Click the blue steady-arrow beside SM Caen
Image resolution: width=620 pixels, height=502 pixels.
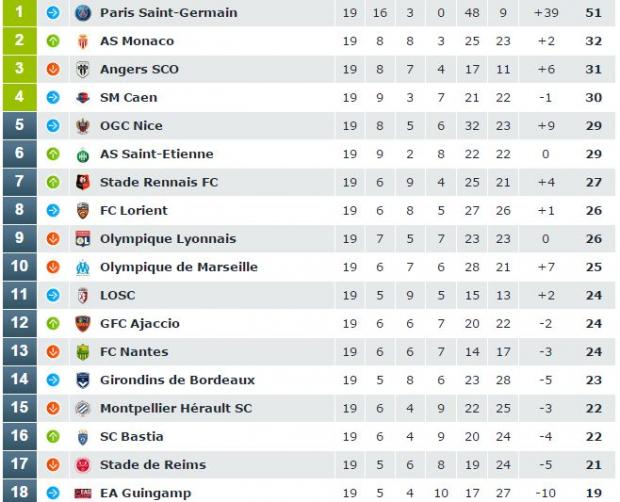click(53, 98)
